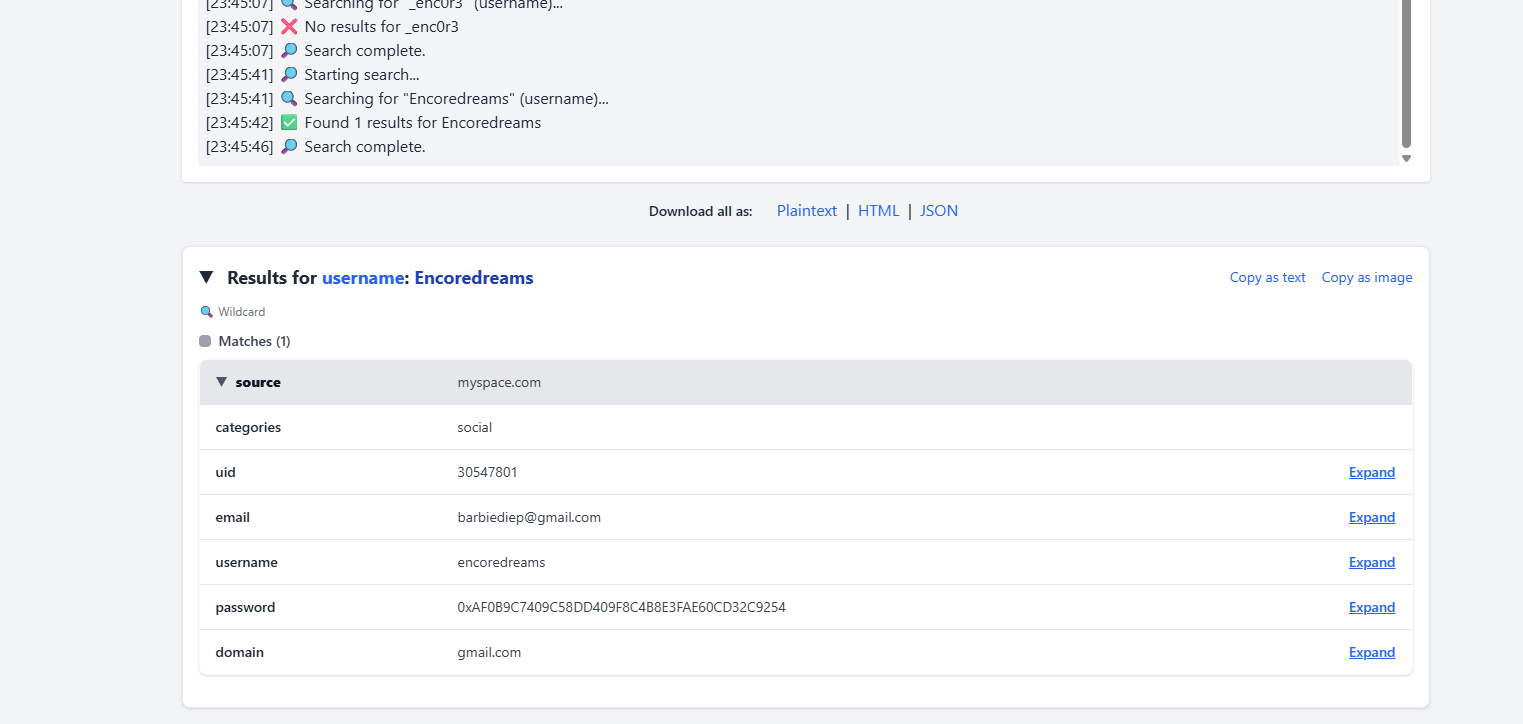The width and height of the screenshot is (1523, 724).
Task: Click the red X icon in the log
Action: click(x=289, y=27)
